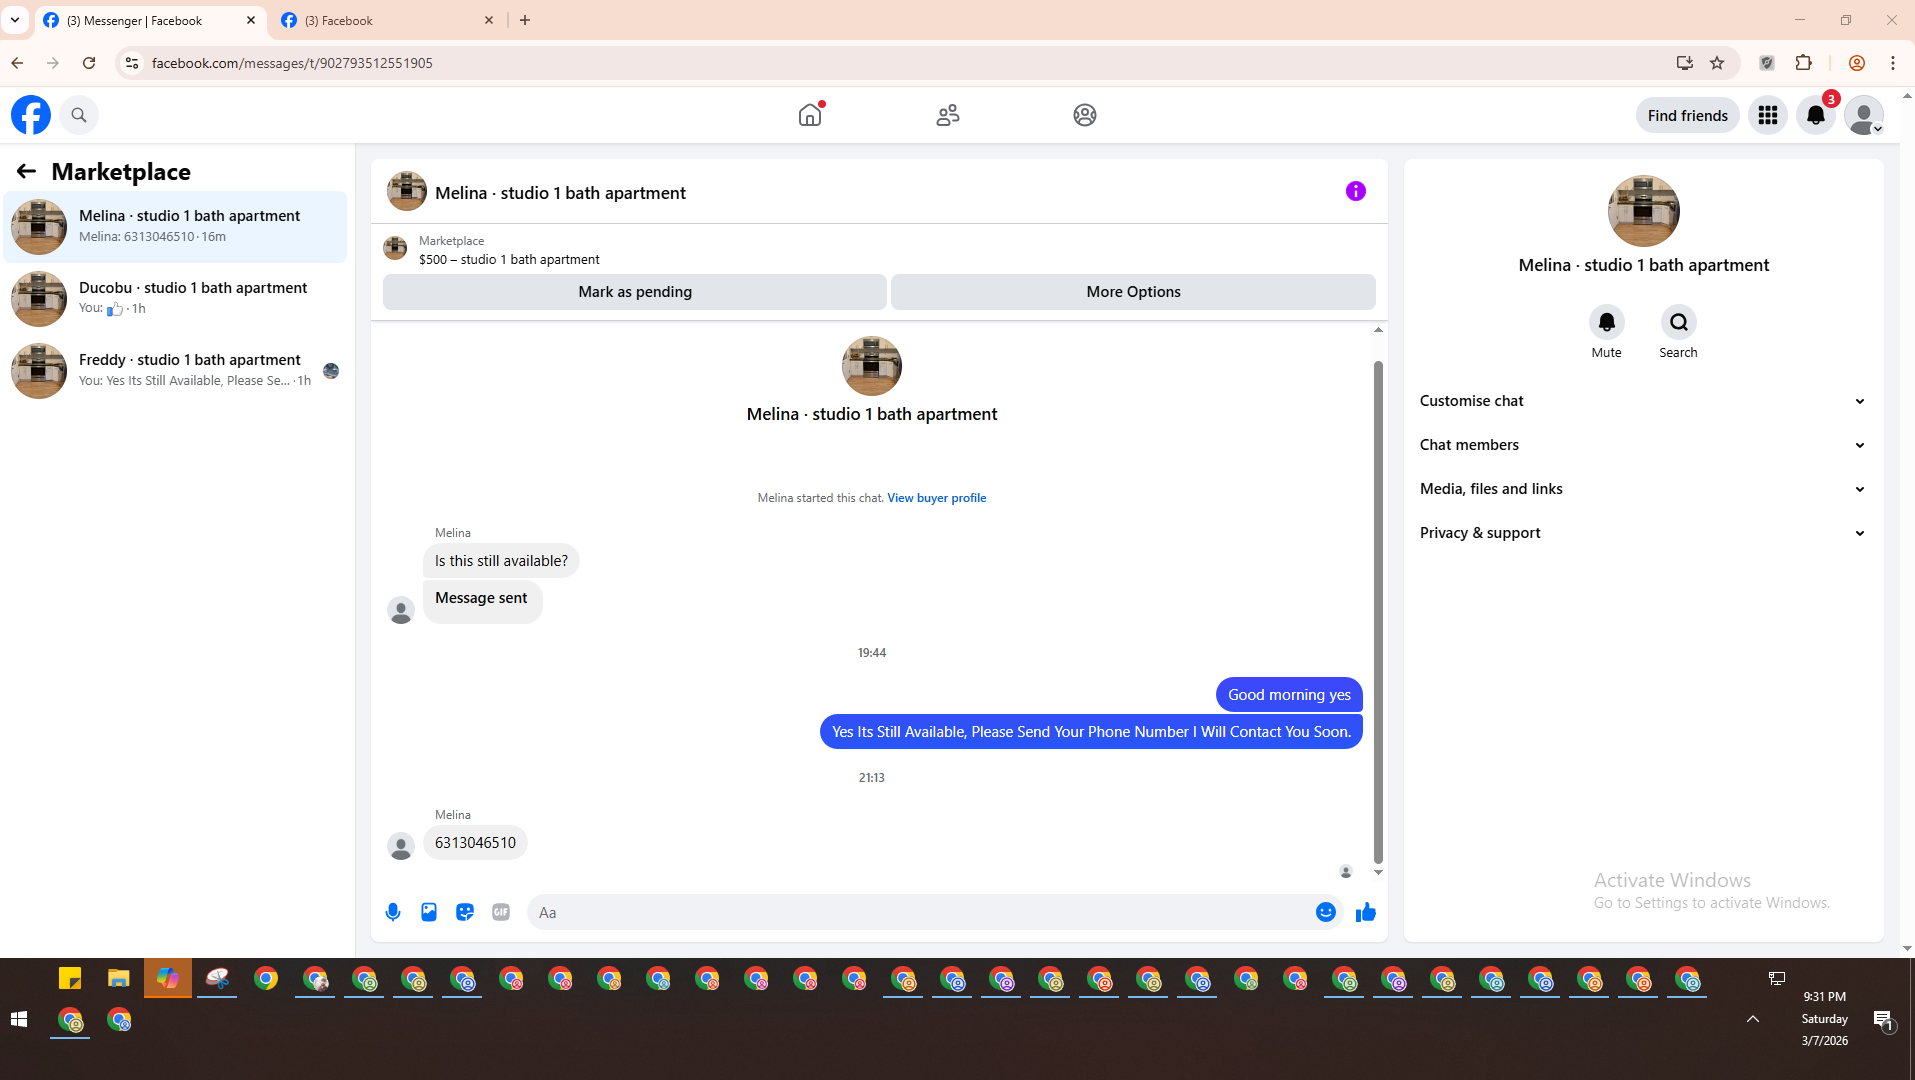Open More Options for the listing
Image resolution: width=1915 pixels, height=1080 pixels.
click(1133, 292)
